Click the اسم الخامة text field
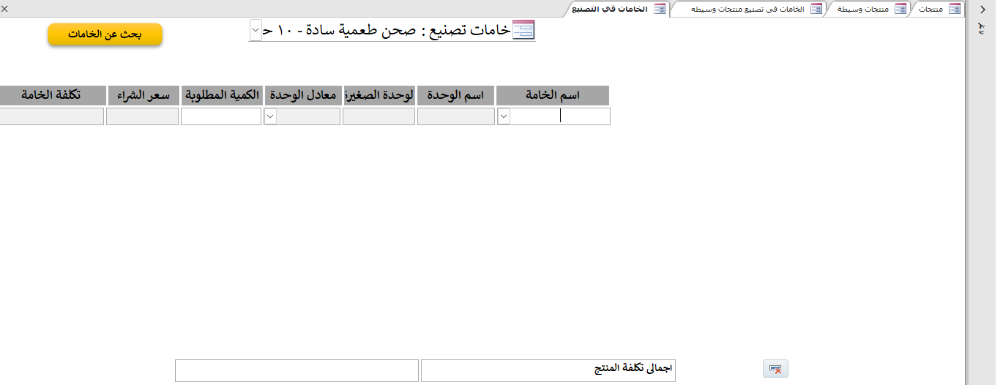Viewport: 1000px width, 385px height. point(560,117)
